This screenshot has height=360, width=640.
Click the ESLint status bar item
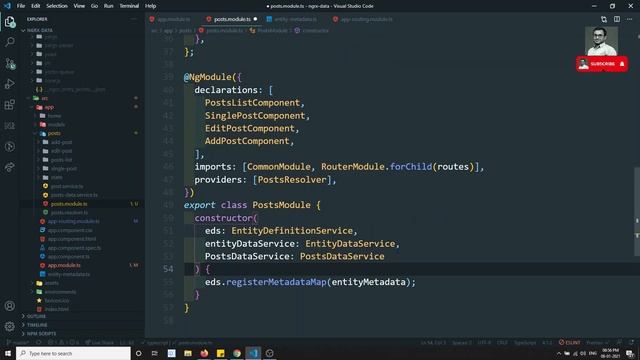click(570, 342)
